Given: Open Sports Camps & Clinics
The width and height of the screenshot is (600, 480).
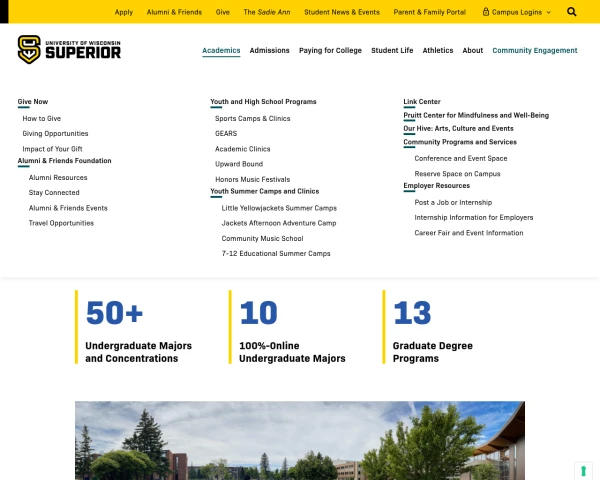Looking at the screenshot, I should click(x=253, y=119).
